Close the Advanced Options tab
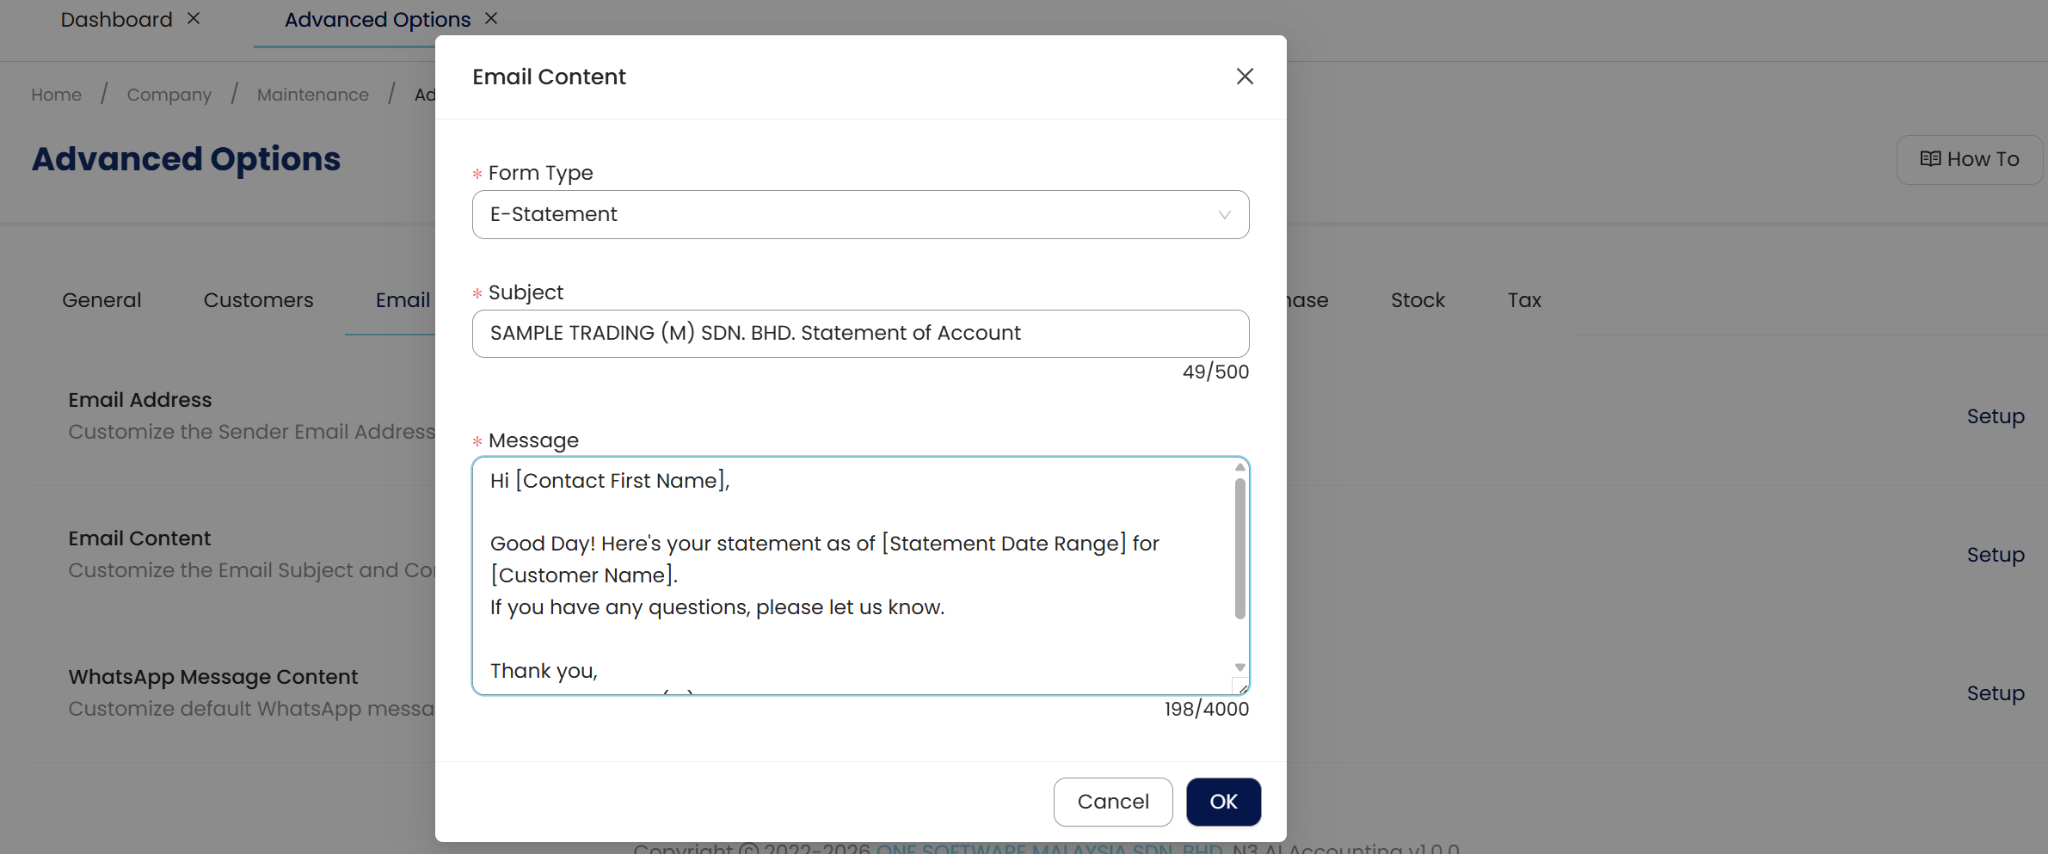Screen dimensions: 2048x854 point(491,19)
